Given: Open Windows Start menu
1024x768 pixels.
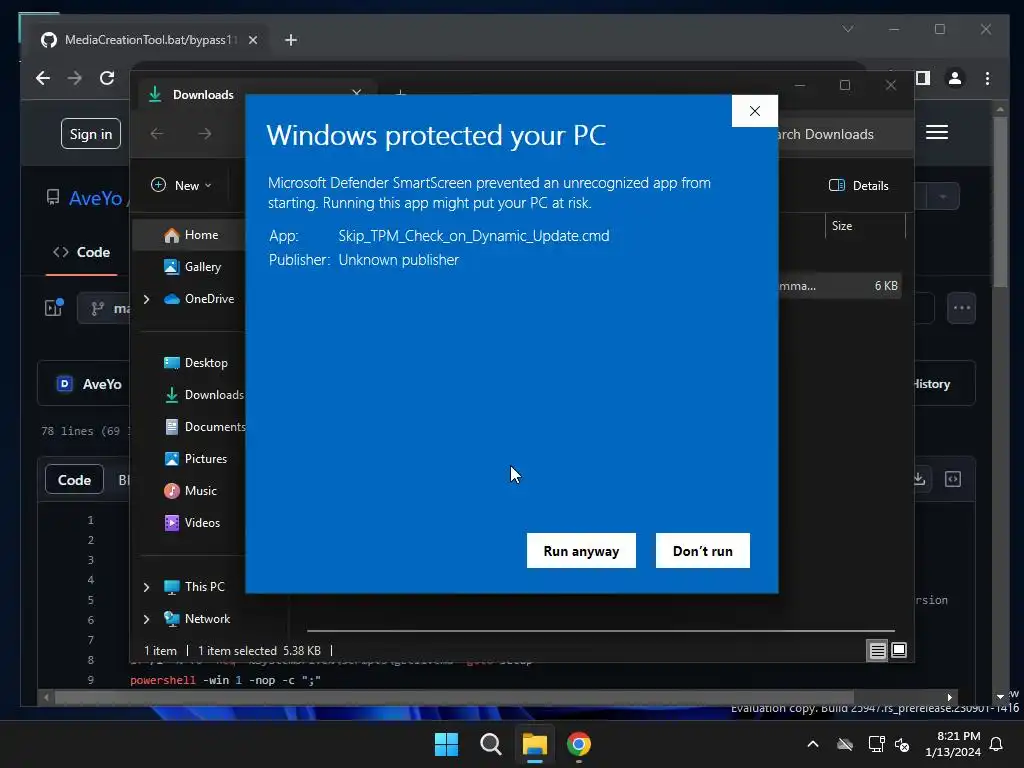Looking at the screenshot, I should pos(447,744).
